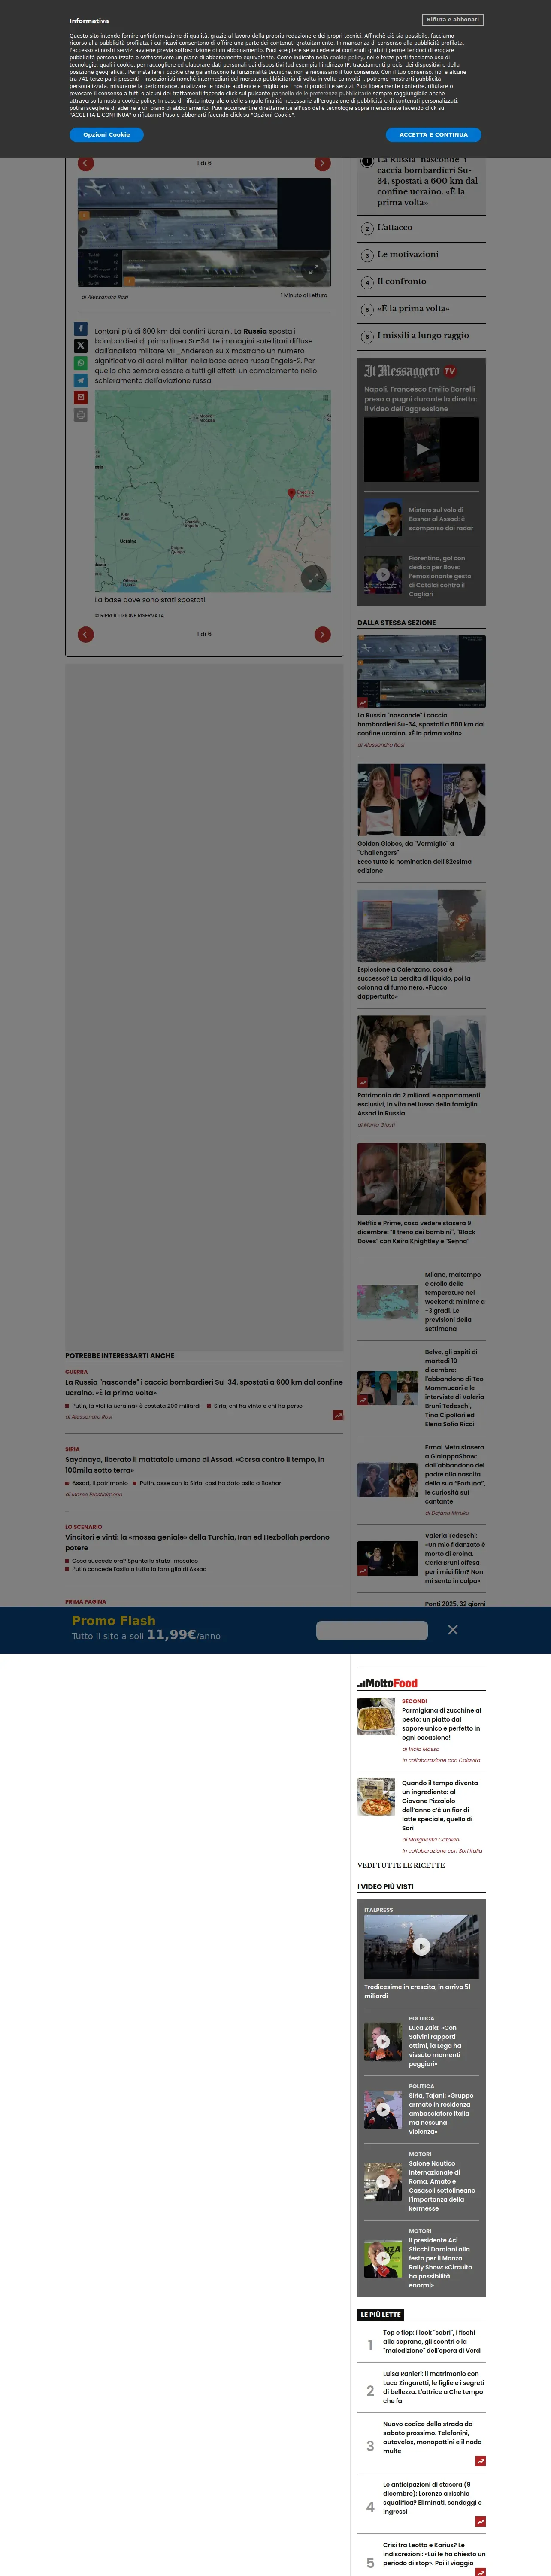Open 'Top e flop' most-read item
This screenshot has height=2576, width=551.
coord(432,2341)
